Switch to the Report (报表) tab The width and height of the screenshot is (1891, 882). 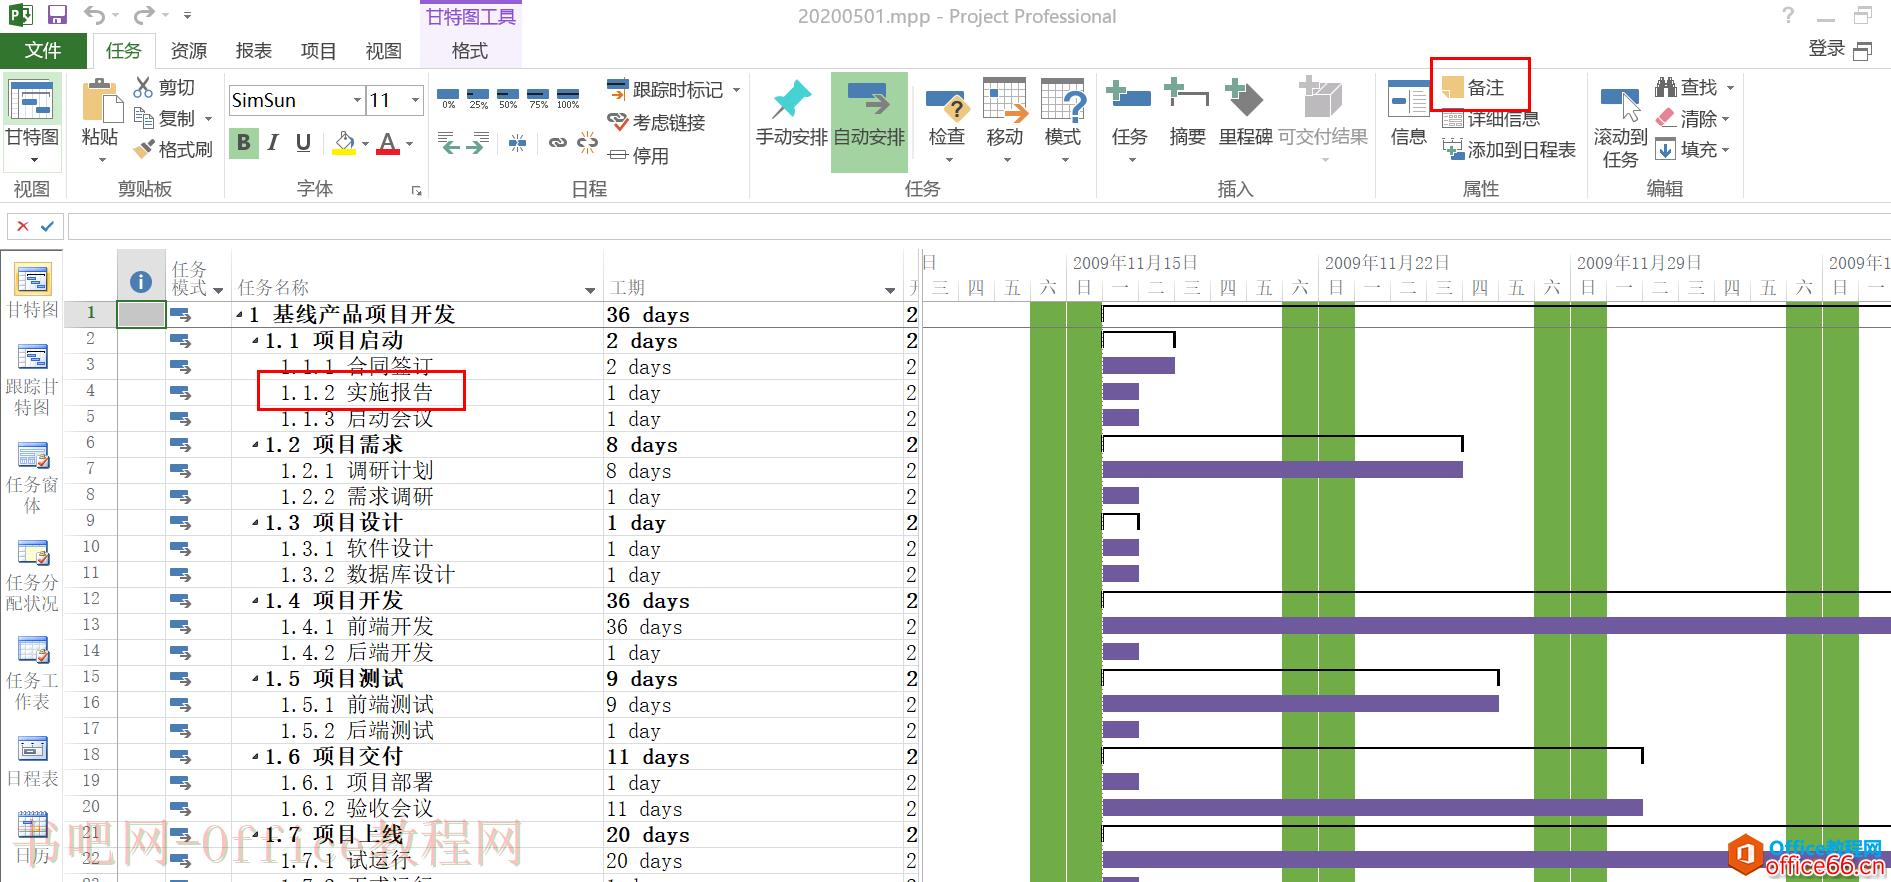pos(253,51)
